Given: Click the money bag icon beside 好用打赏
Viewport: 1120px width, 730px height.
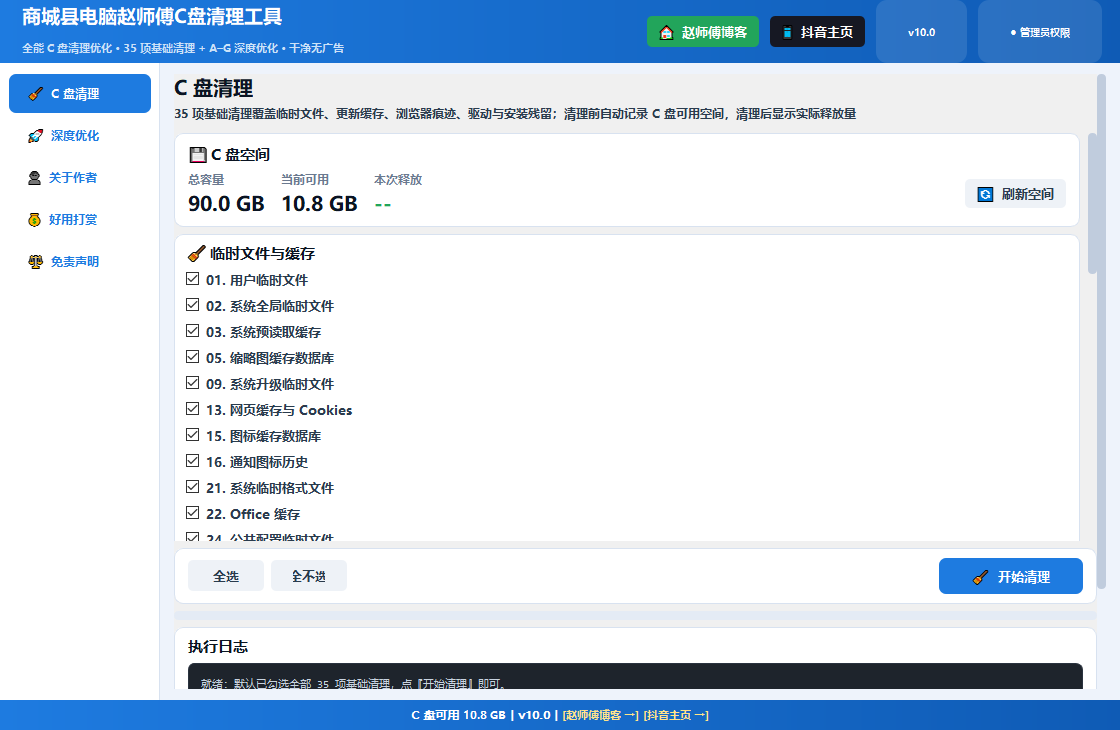Looking at the screenshot, I should click(x=34, y=219).
